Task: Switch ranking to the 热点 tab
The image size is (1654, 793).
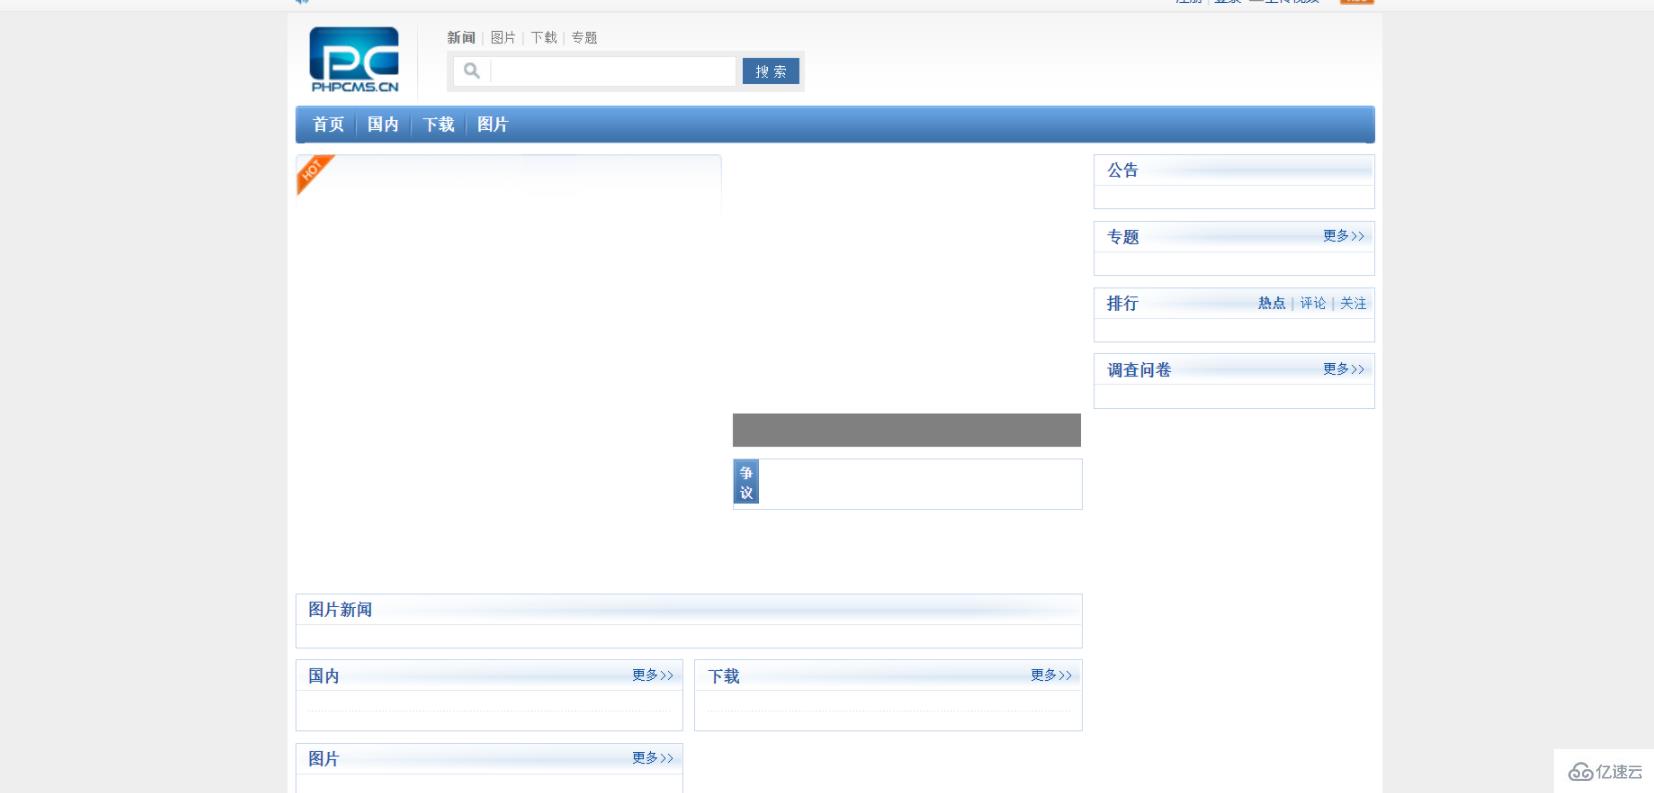Action: pyautogui.click(x=1272, y=303)
